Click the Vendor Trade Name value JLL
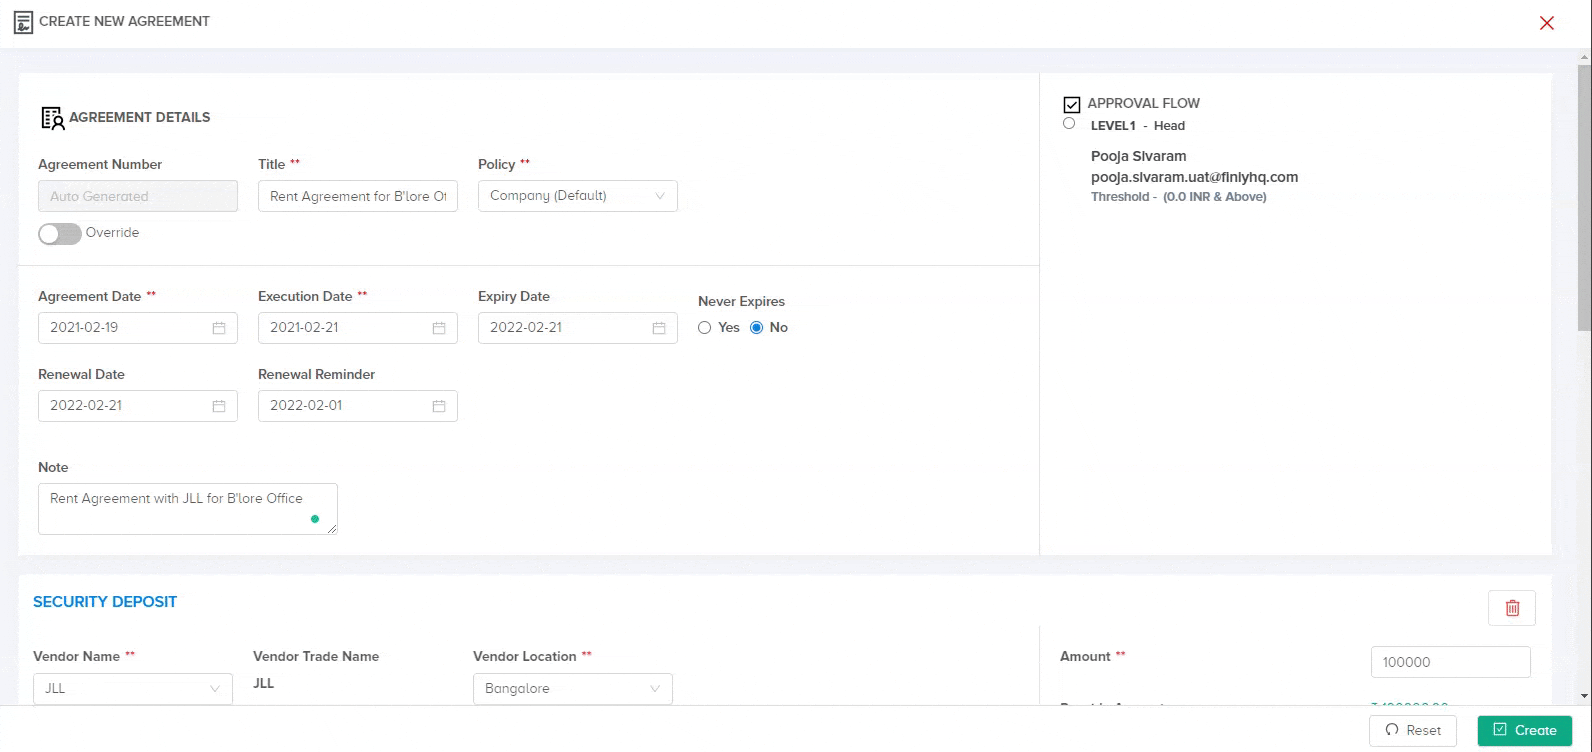1592x752 pixels. pyautogui.click(x=264, y=684)
